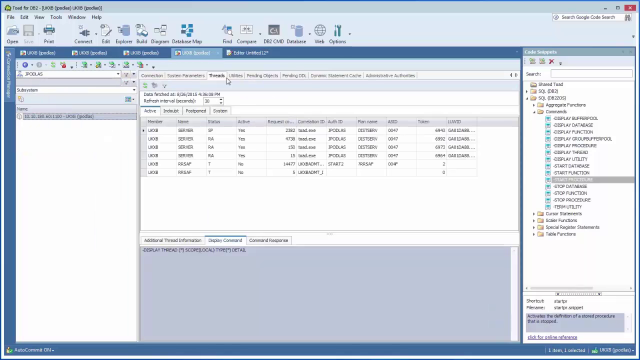Collapse the SQL (DB2ZOS) folder
Image resolution: width=640 pixels, height=360 pixels.
pyautogui.click(x=527, y=98)
